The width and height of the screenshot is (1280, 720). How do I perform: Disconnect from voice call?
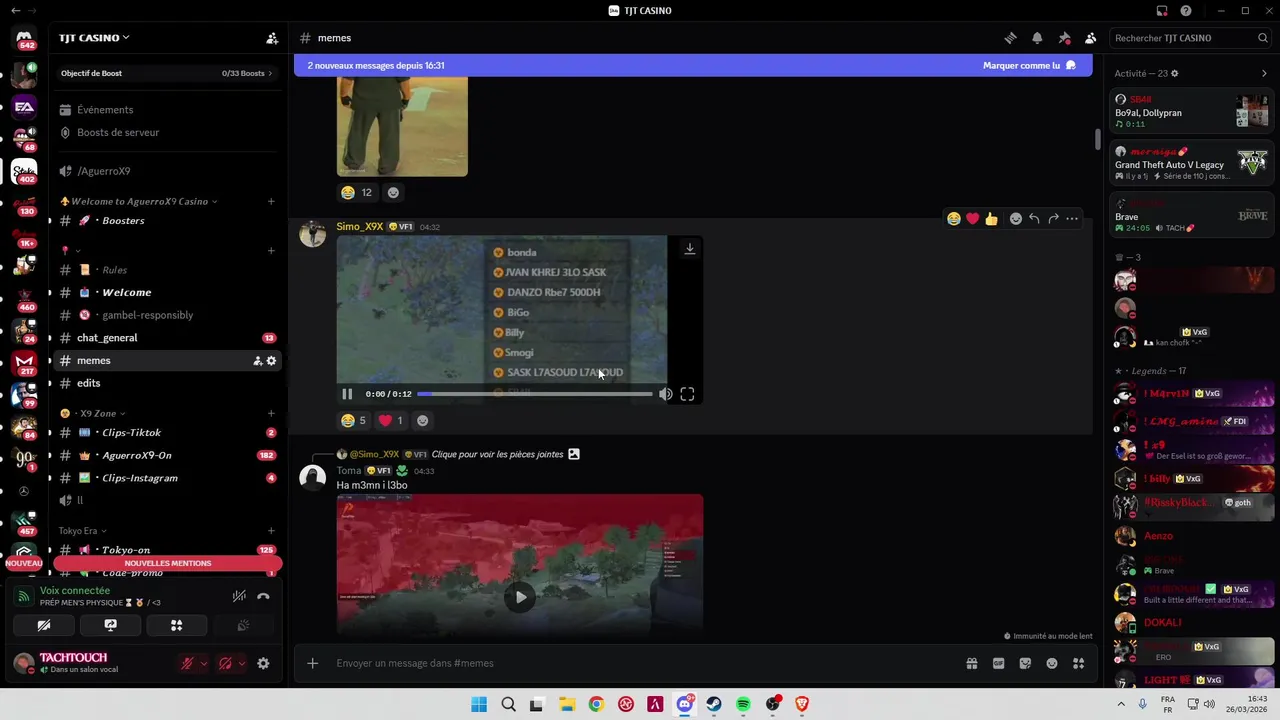[x=263, y=596]
